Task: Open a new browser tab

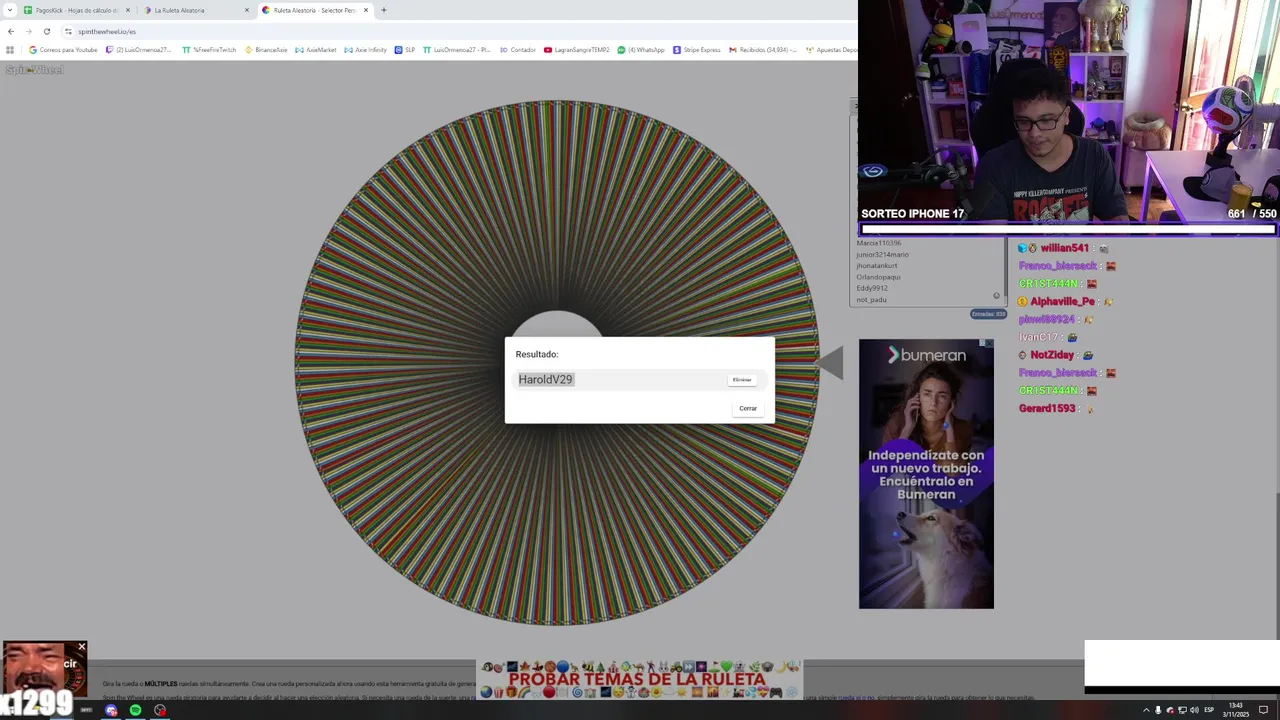Action: [x=384, y=10]
